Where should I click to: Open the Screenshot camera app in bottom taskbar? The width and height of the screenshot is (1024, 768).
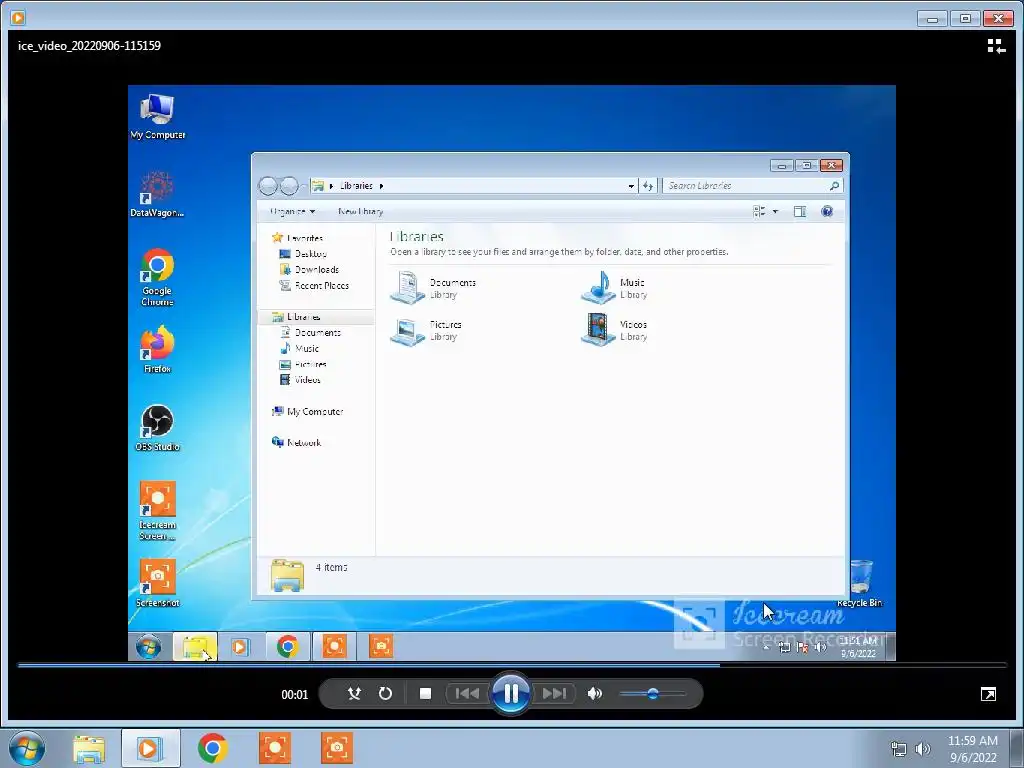[x=337, y=748]
